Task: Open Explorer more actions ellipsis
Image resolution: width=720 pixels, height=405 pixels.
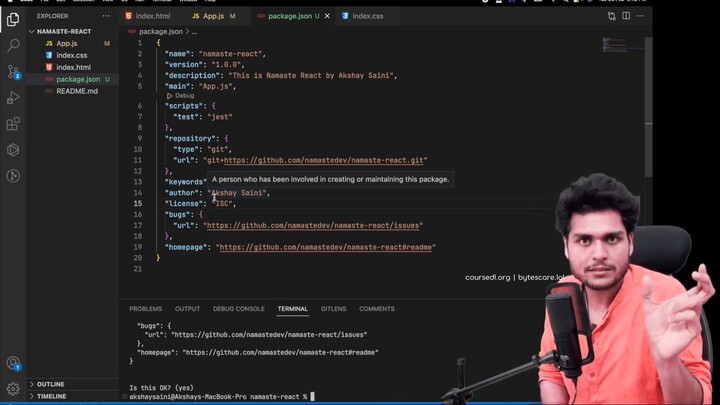Action: tap(106, 16)
